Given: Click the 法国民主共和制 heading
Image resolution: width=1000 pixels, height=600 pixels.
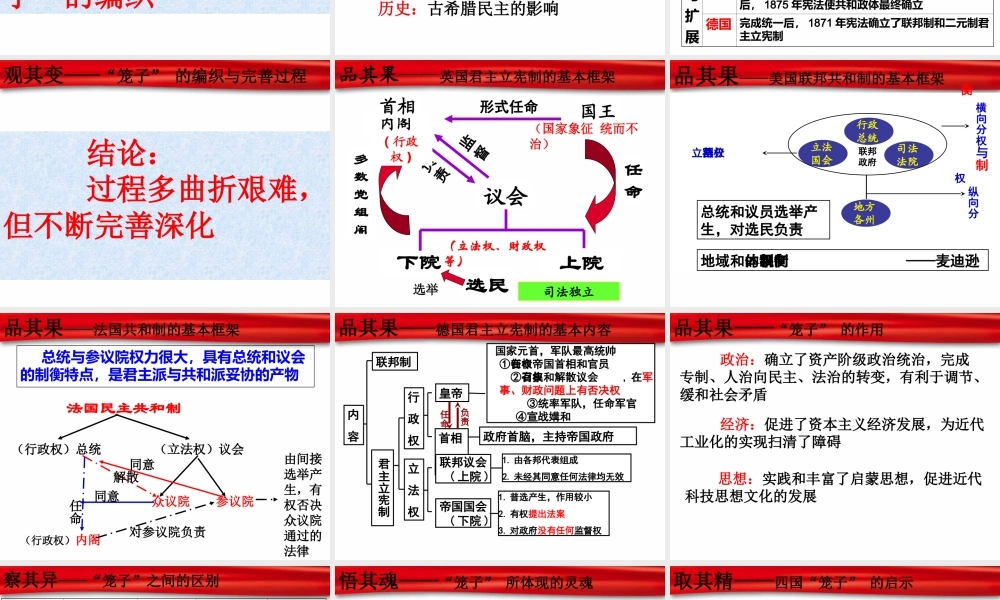Looking at the screenshot, I should pos(123,407).
